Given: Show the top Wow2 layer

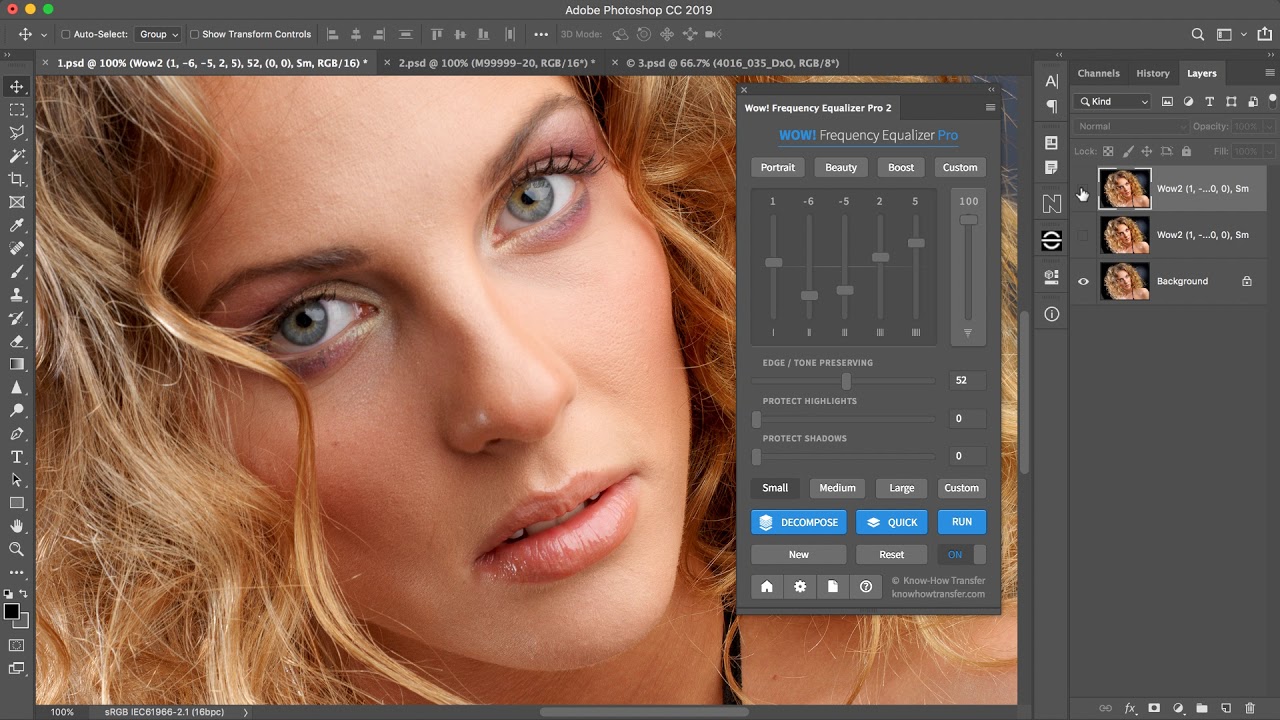Looking at the screenshot, I should coord(1083,189).
